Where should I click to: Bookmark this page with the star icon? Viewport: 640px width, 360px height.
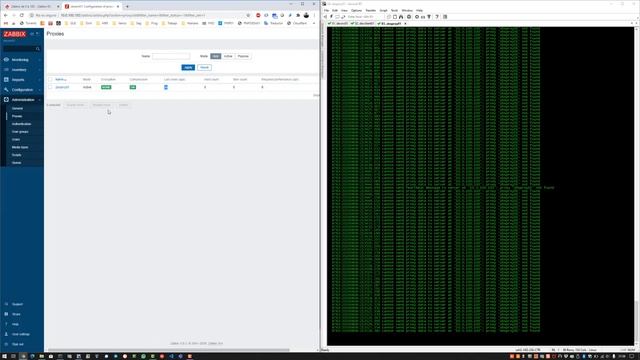(248, 15)
